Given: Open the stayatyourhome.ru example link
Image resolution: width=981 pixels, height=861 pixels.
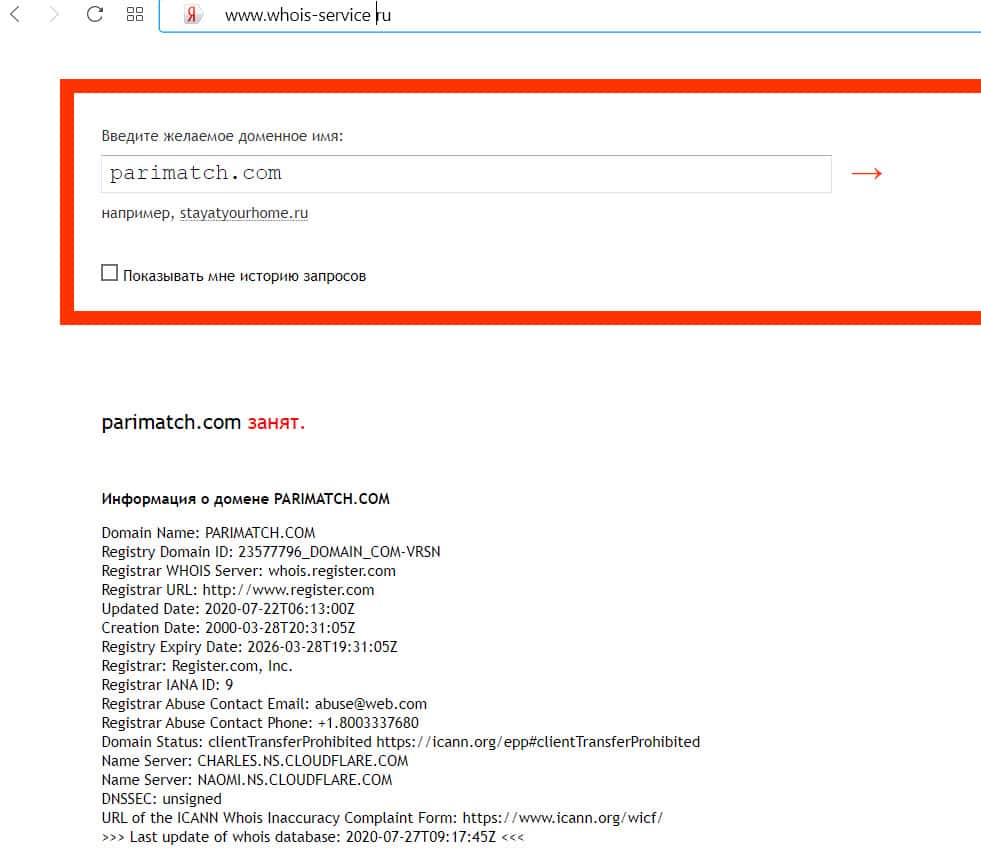Looking at the screenshot, I should [x=244, y=213].
